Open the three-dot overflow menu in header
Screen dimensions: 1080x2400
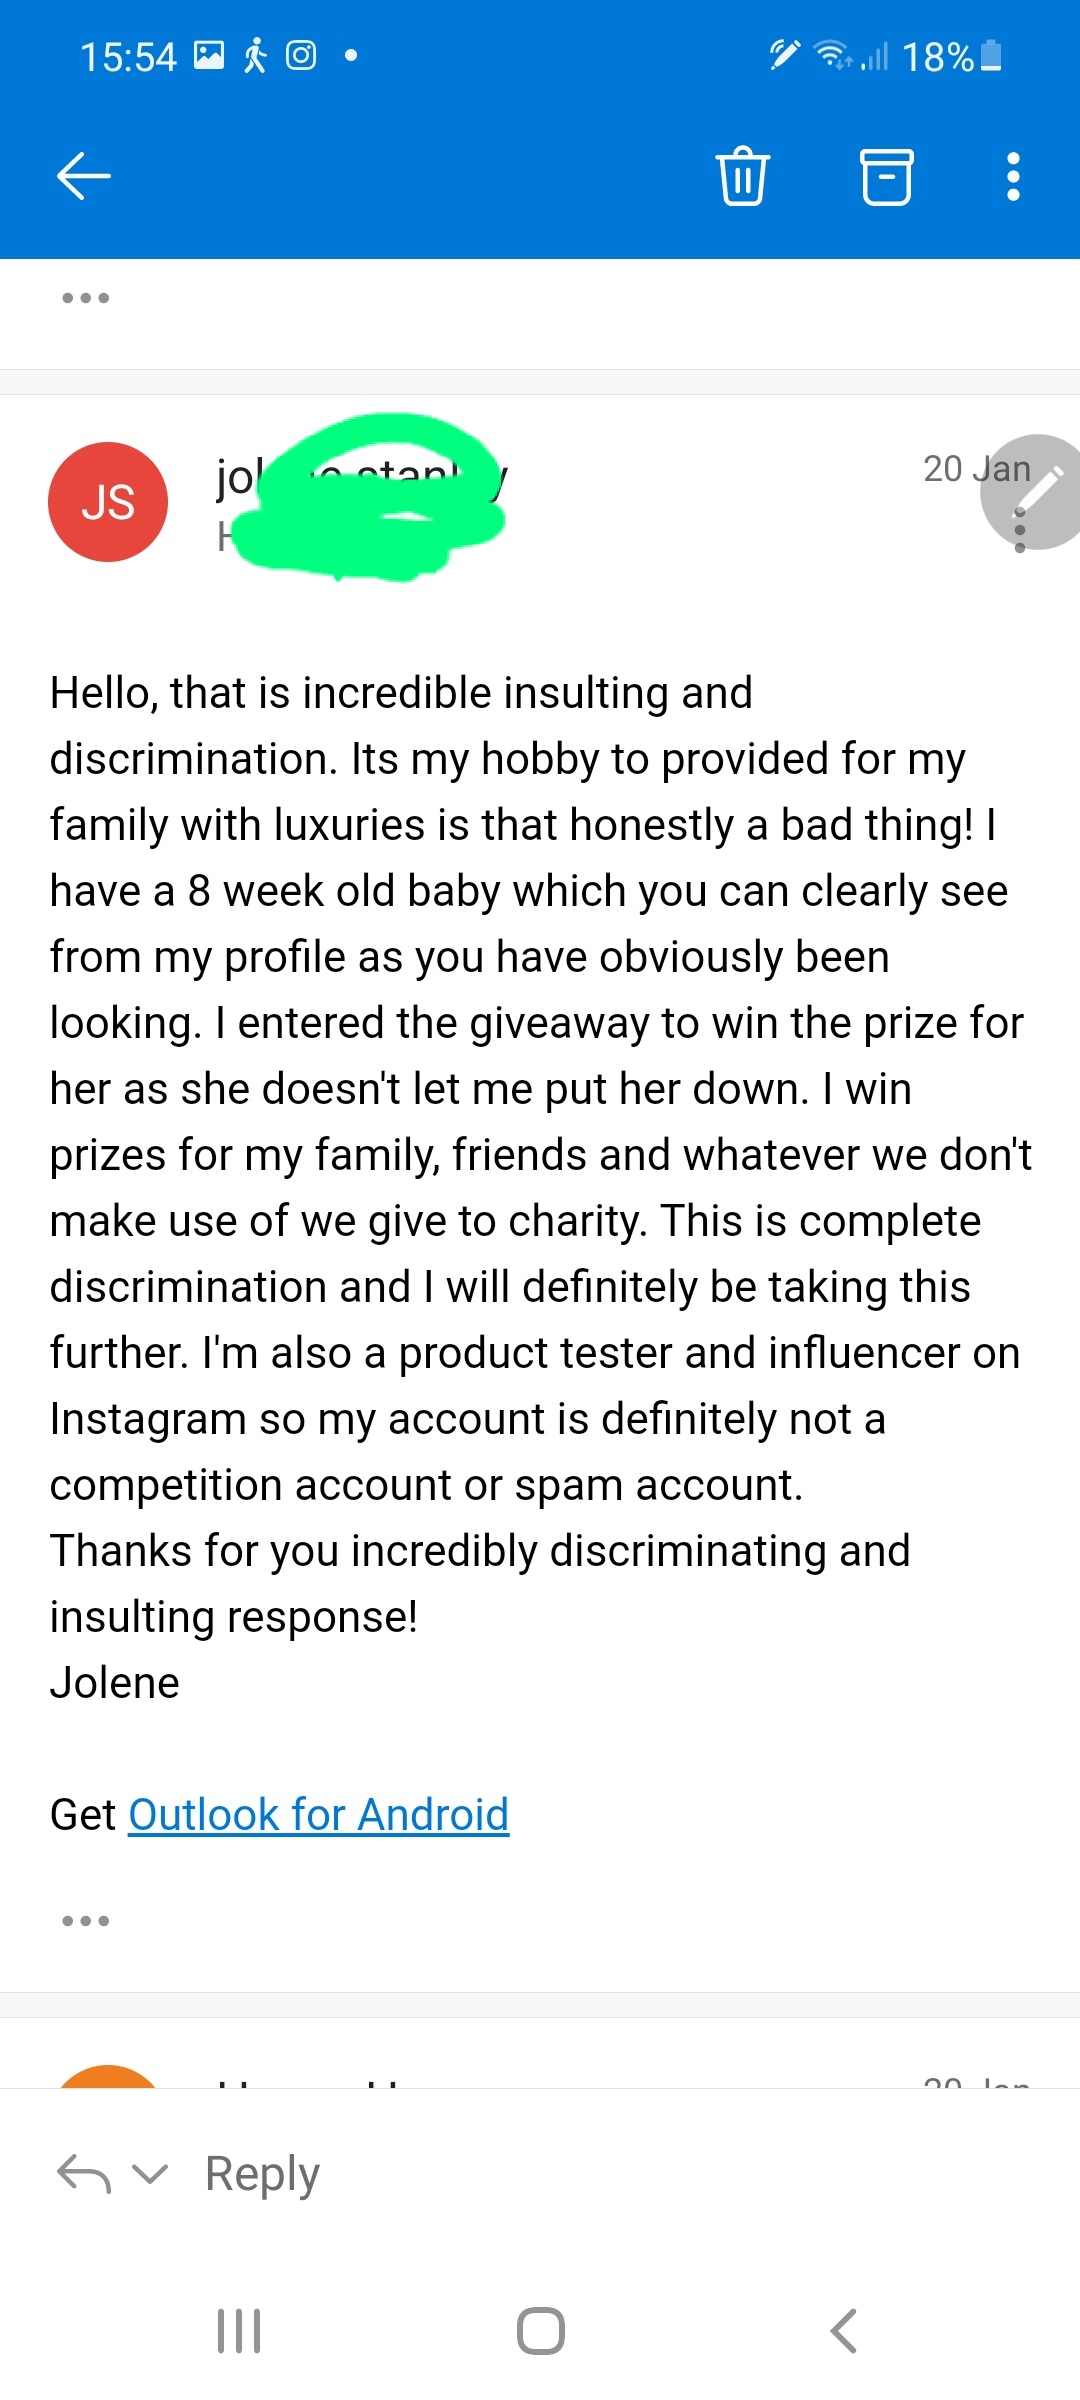1013,177
